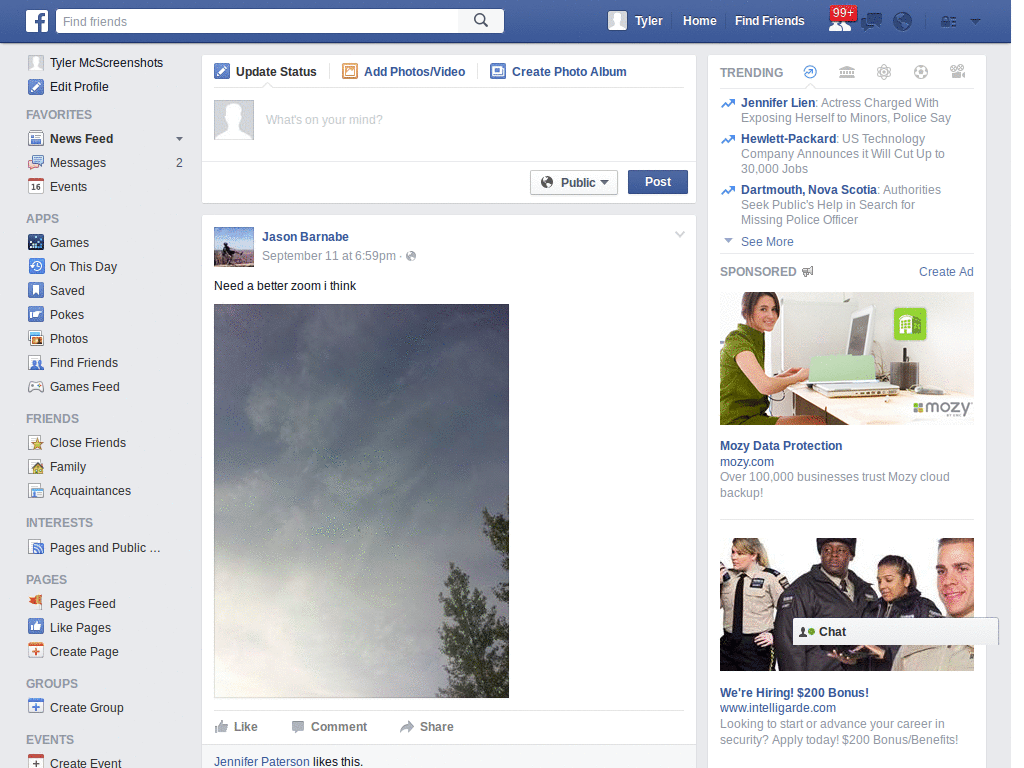
Task: Click the Pages and Public icon
Action: coord(36,547)
